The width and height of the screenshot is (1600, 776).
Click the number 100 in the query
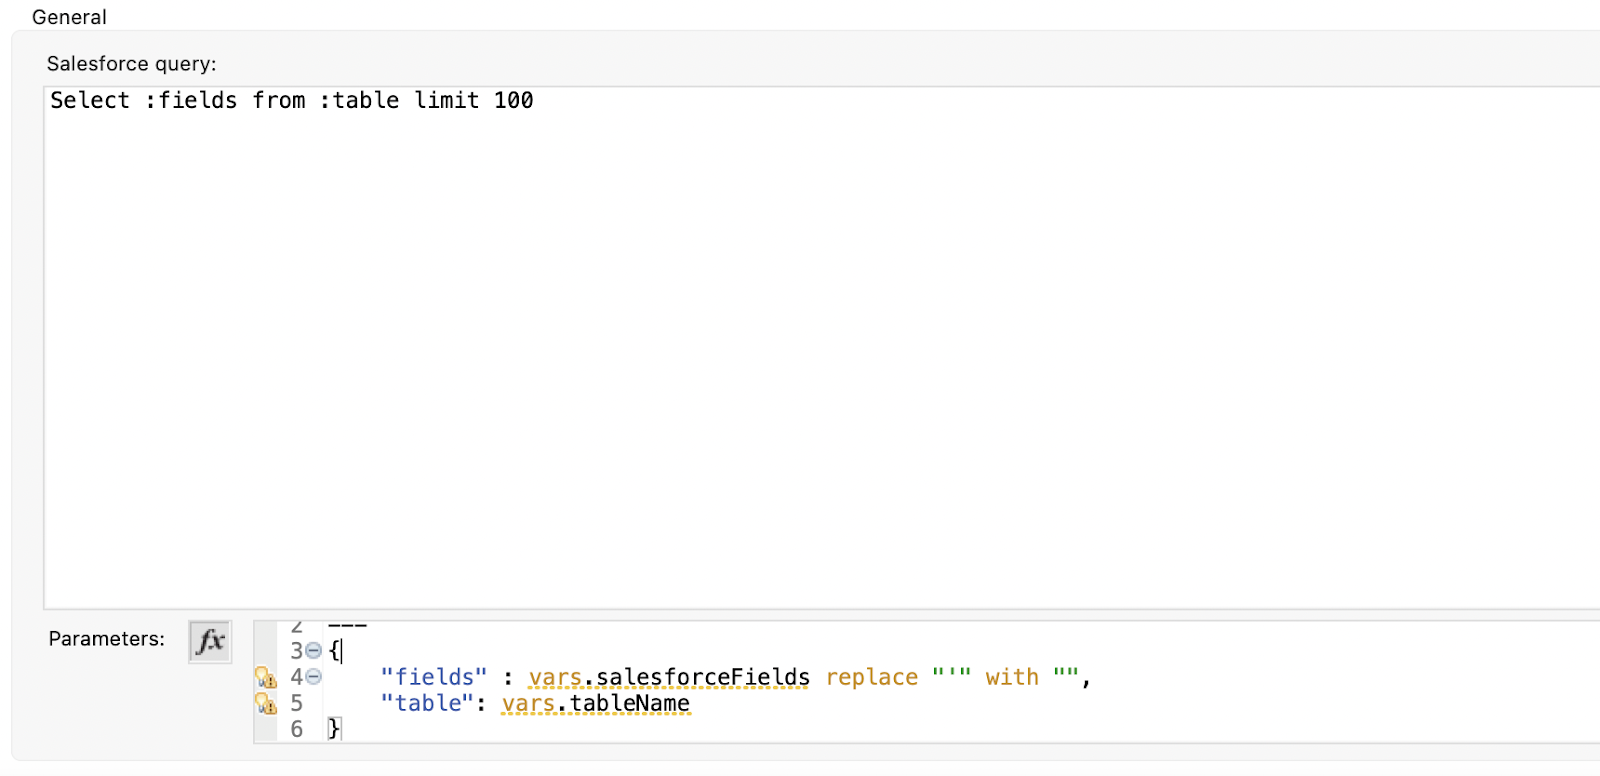point(514,100)
